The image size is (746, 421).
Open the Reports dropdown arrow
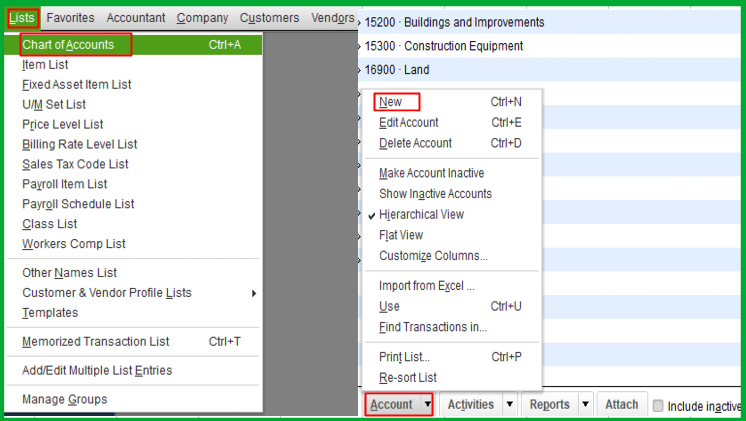586,405
